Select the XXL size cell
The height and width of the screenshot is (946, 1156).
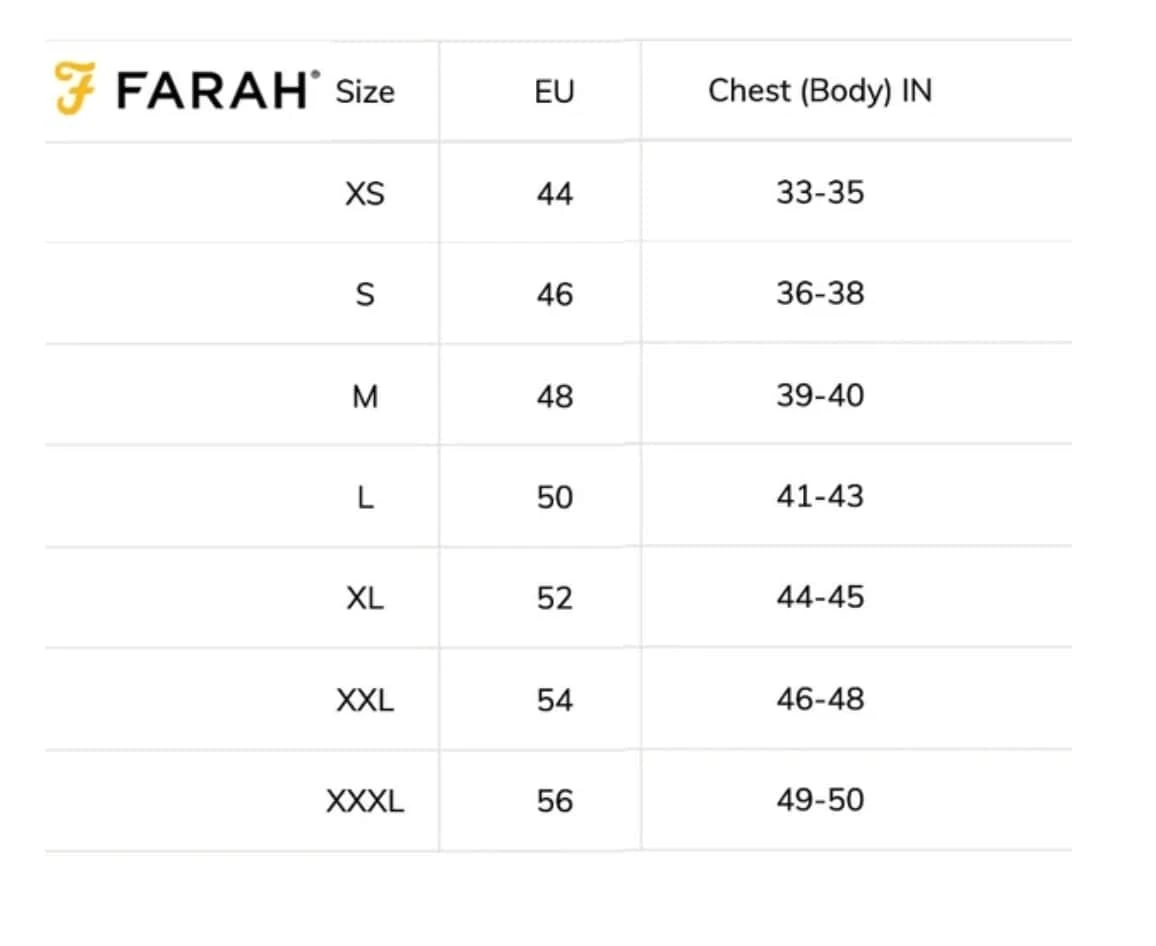coord(365,700)
